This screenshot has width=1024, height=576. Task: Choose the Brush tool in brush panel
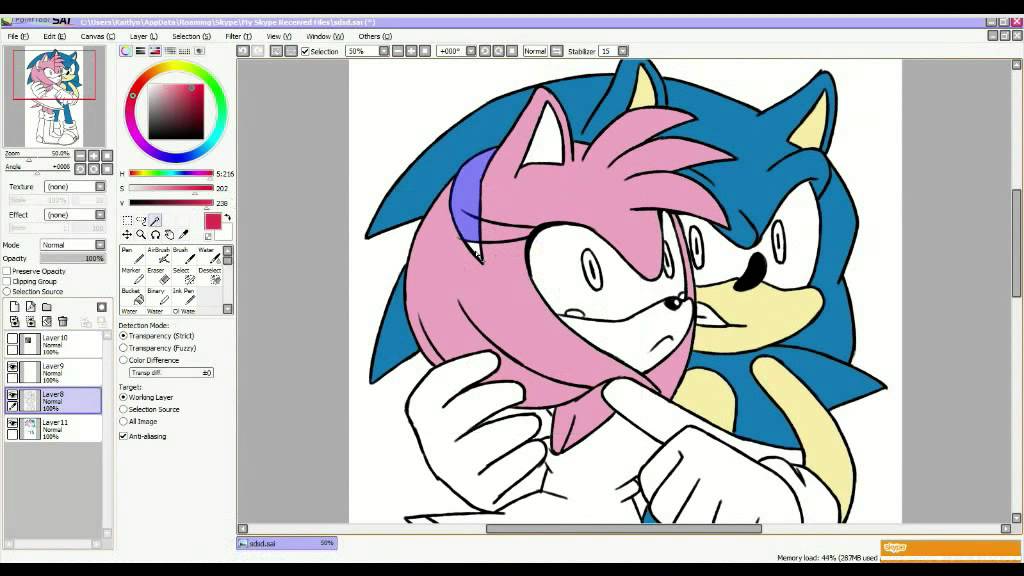(x=184, y=255)
